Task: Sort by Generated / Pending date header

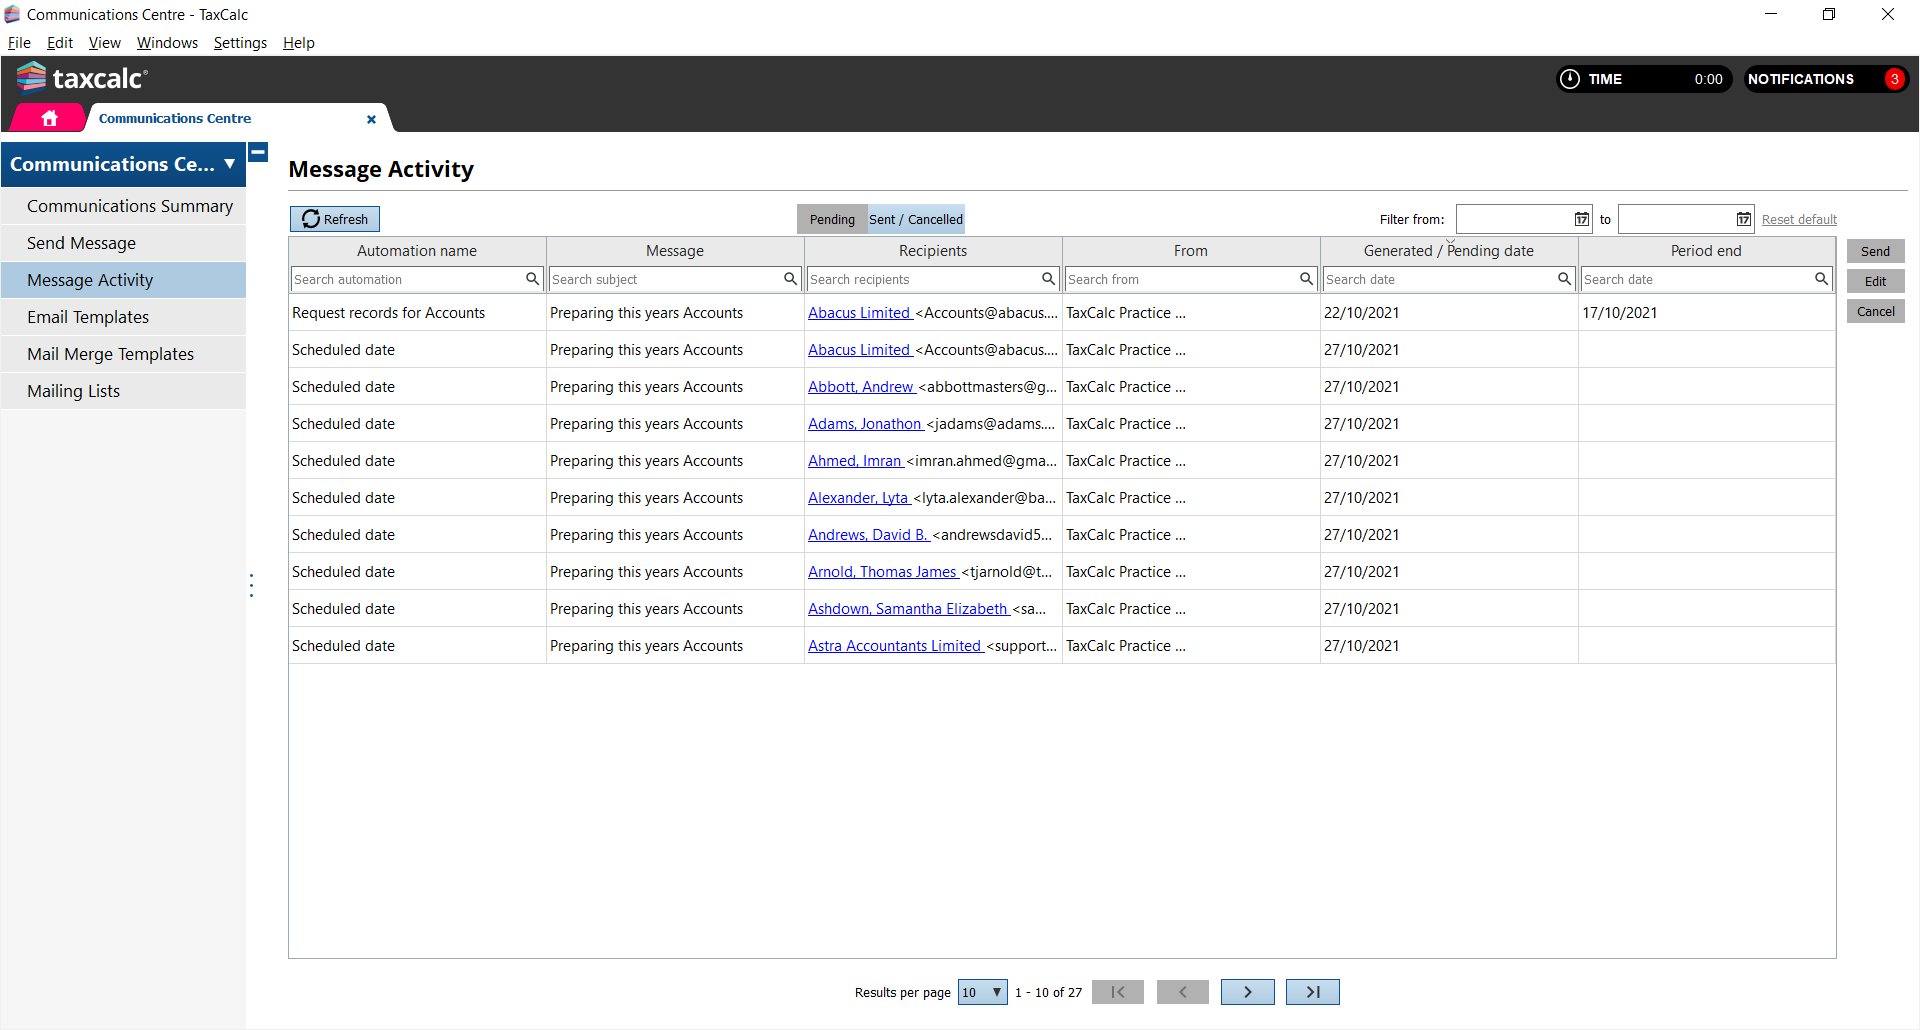Action: pyautogui.click(x=1449, y=251)
